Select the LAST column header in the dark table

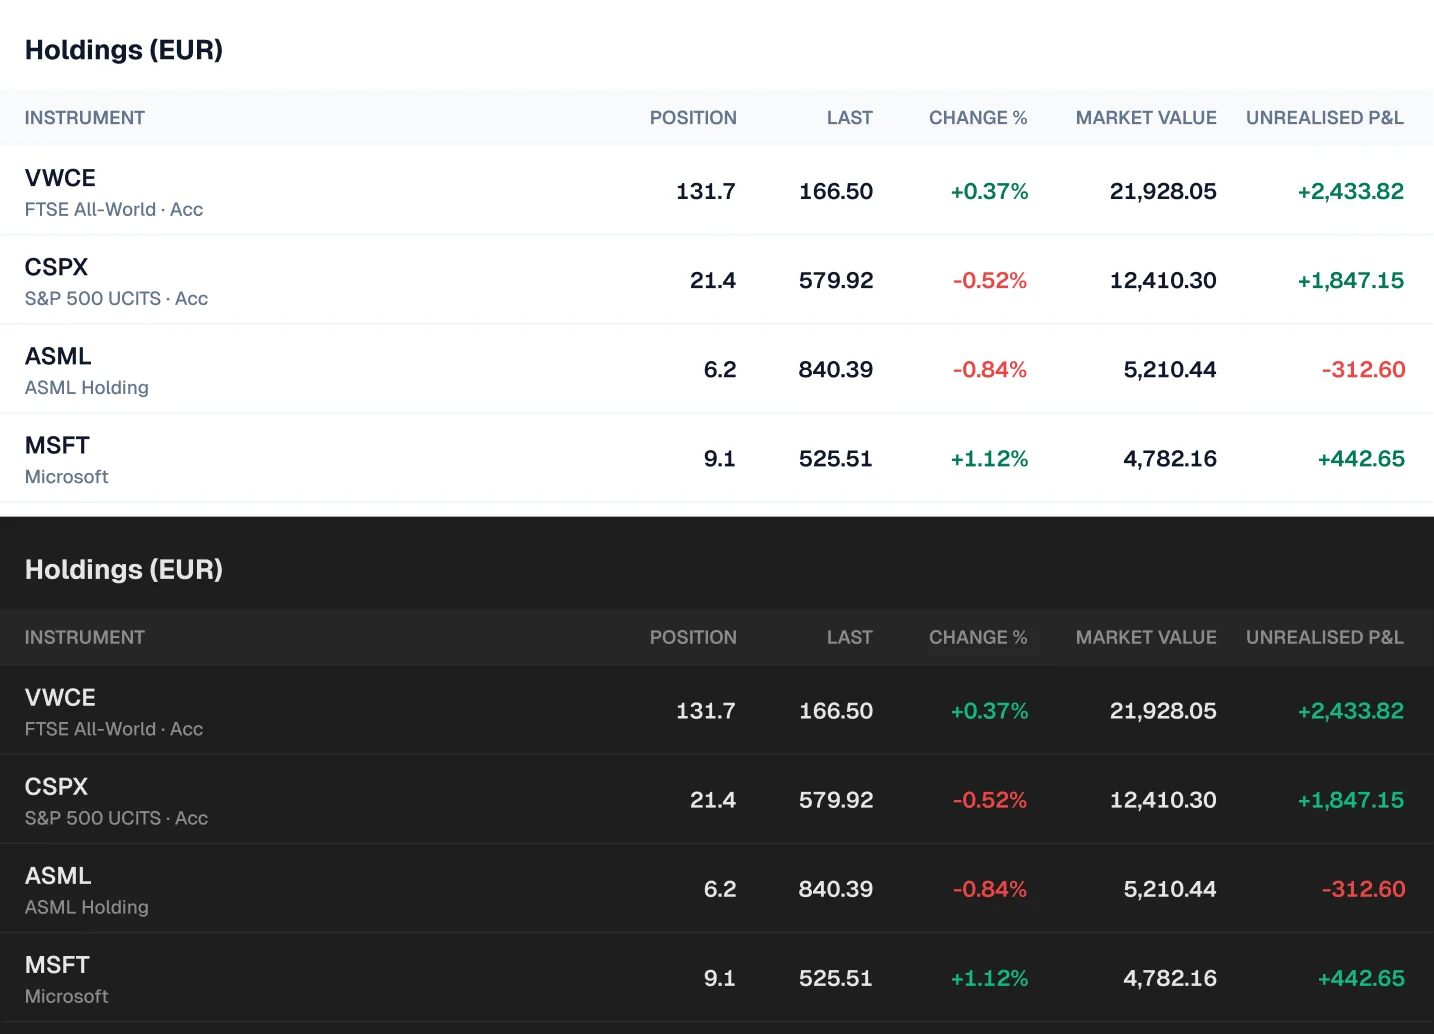point(850,638)
